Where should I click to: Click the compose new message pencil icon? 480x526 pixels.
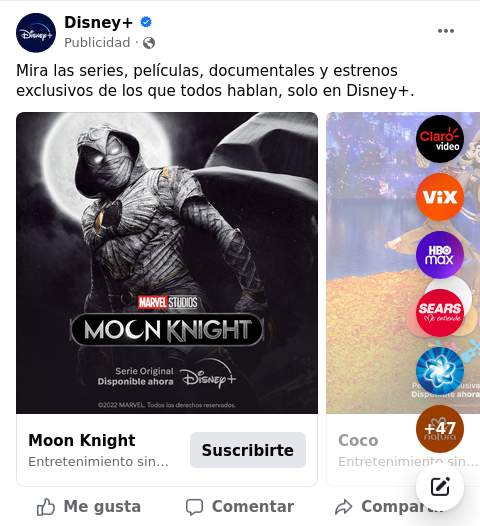pyautogui.click(x=440, y=487)
